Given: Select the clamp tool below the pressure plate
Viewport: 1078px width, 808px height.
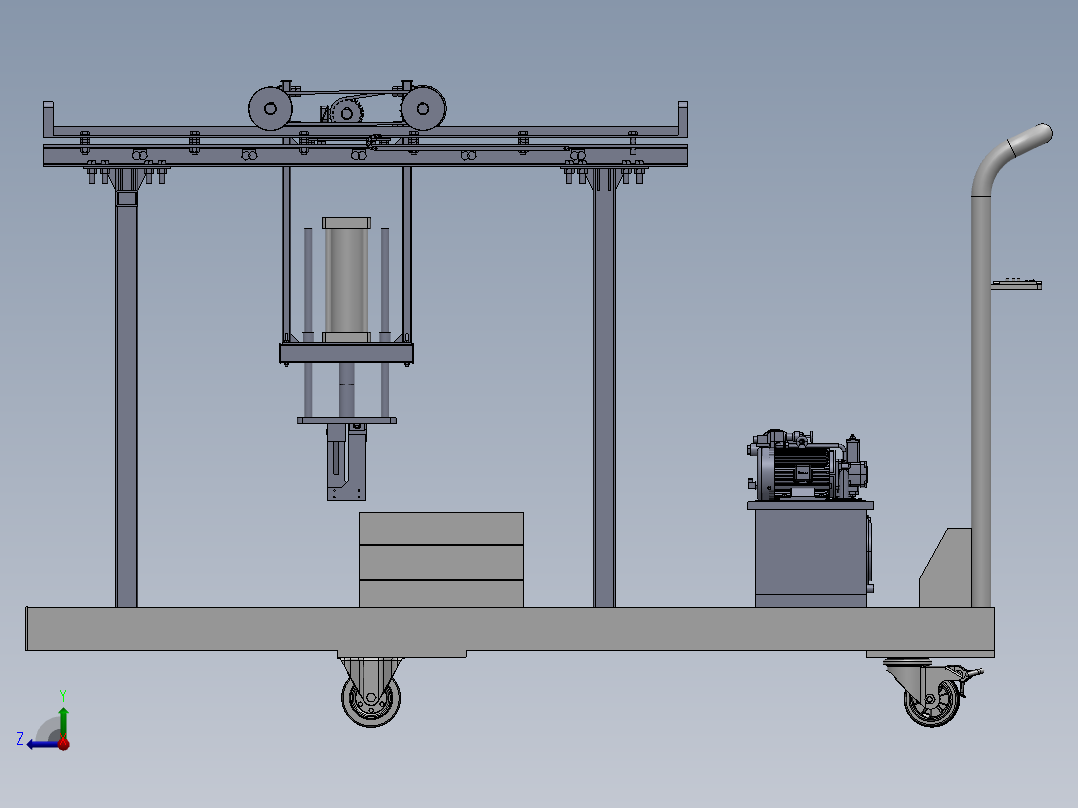Looking at the screenshot, I should click(346, 462).
